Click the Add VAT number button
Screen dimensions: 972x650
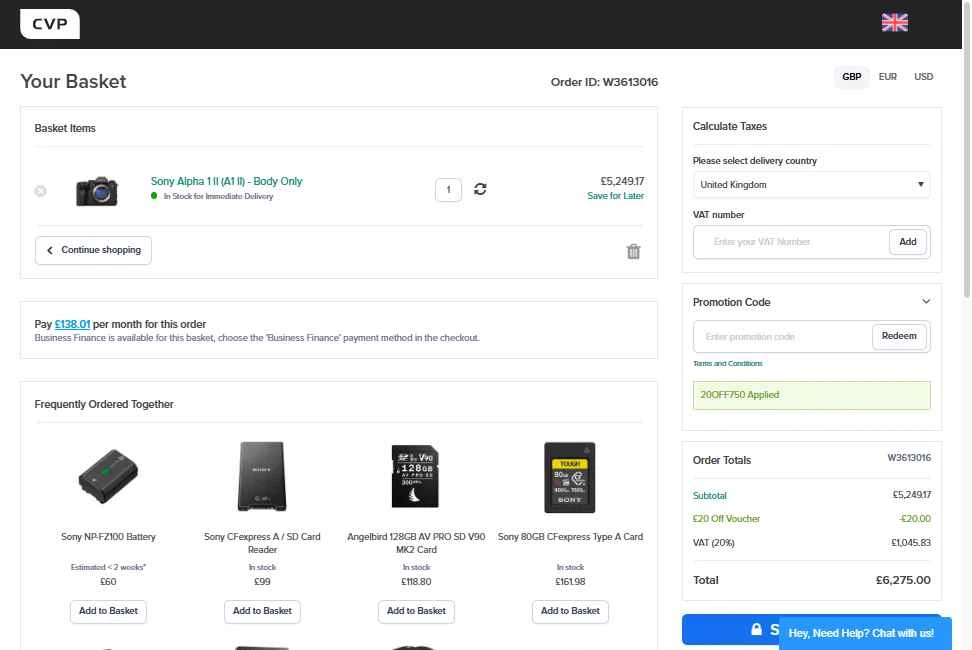coord(908,242)
